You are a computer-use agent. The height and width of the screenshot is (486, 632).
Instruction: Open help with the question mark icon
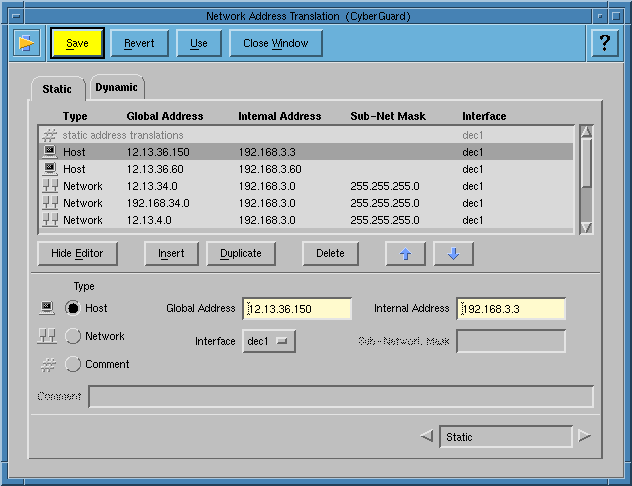pos(603,43)
